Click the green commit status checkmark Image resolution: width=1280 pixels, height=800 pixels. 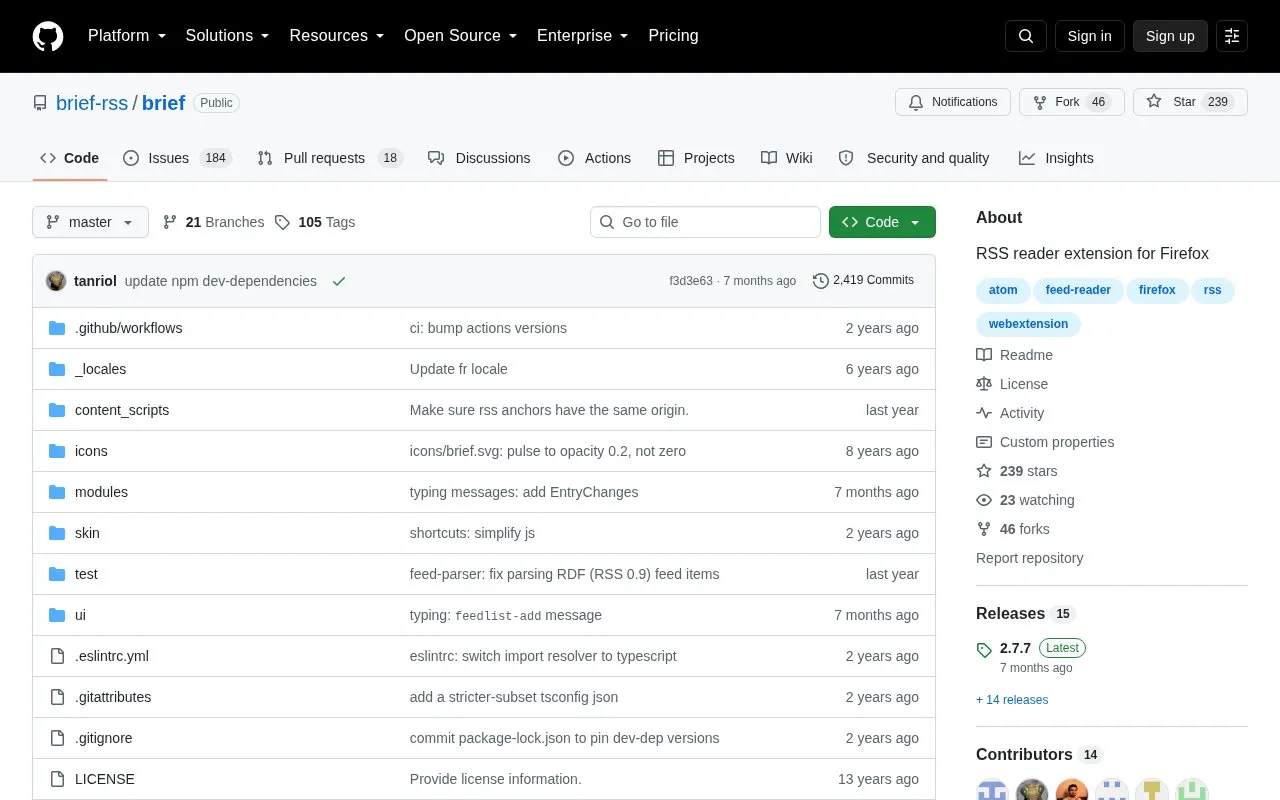(339, 281)
